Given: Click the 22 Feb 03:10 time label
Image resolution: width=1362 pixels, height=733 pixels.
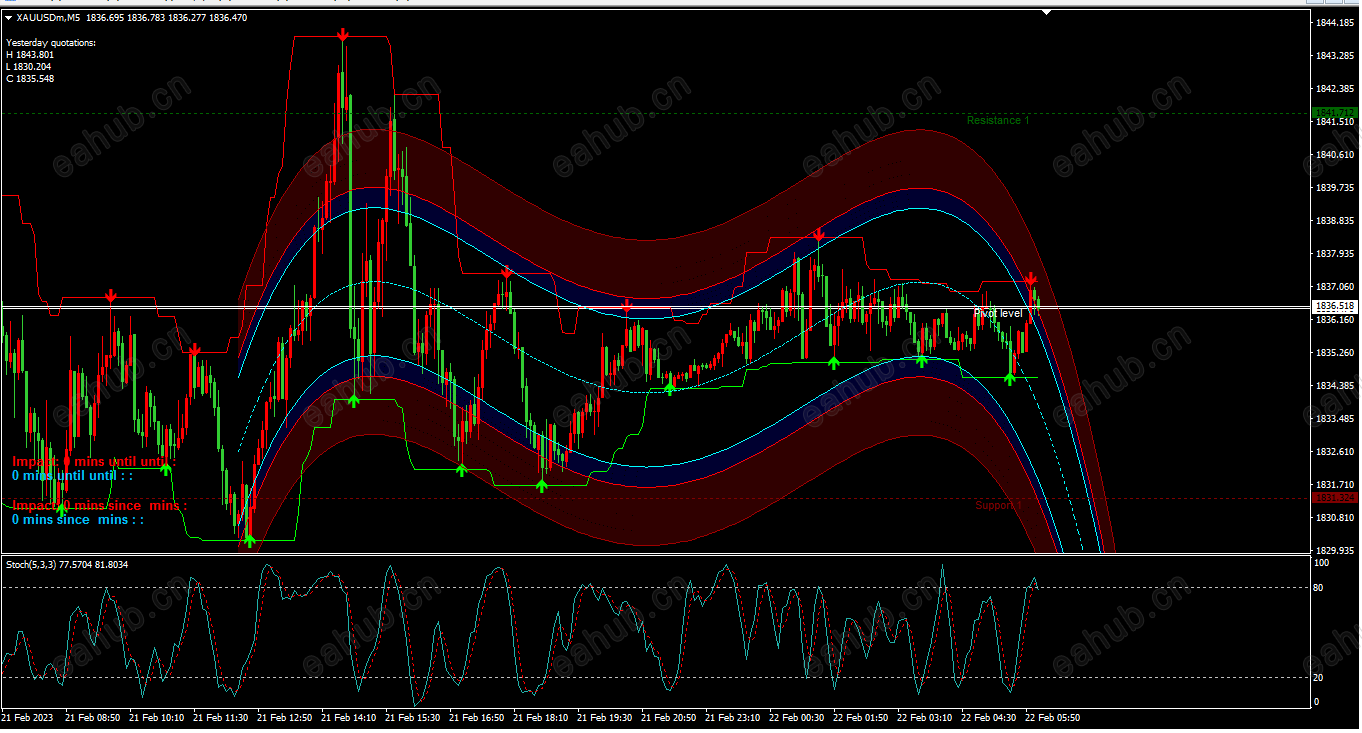Looking at the screenshot, I should [924, 718].
